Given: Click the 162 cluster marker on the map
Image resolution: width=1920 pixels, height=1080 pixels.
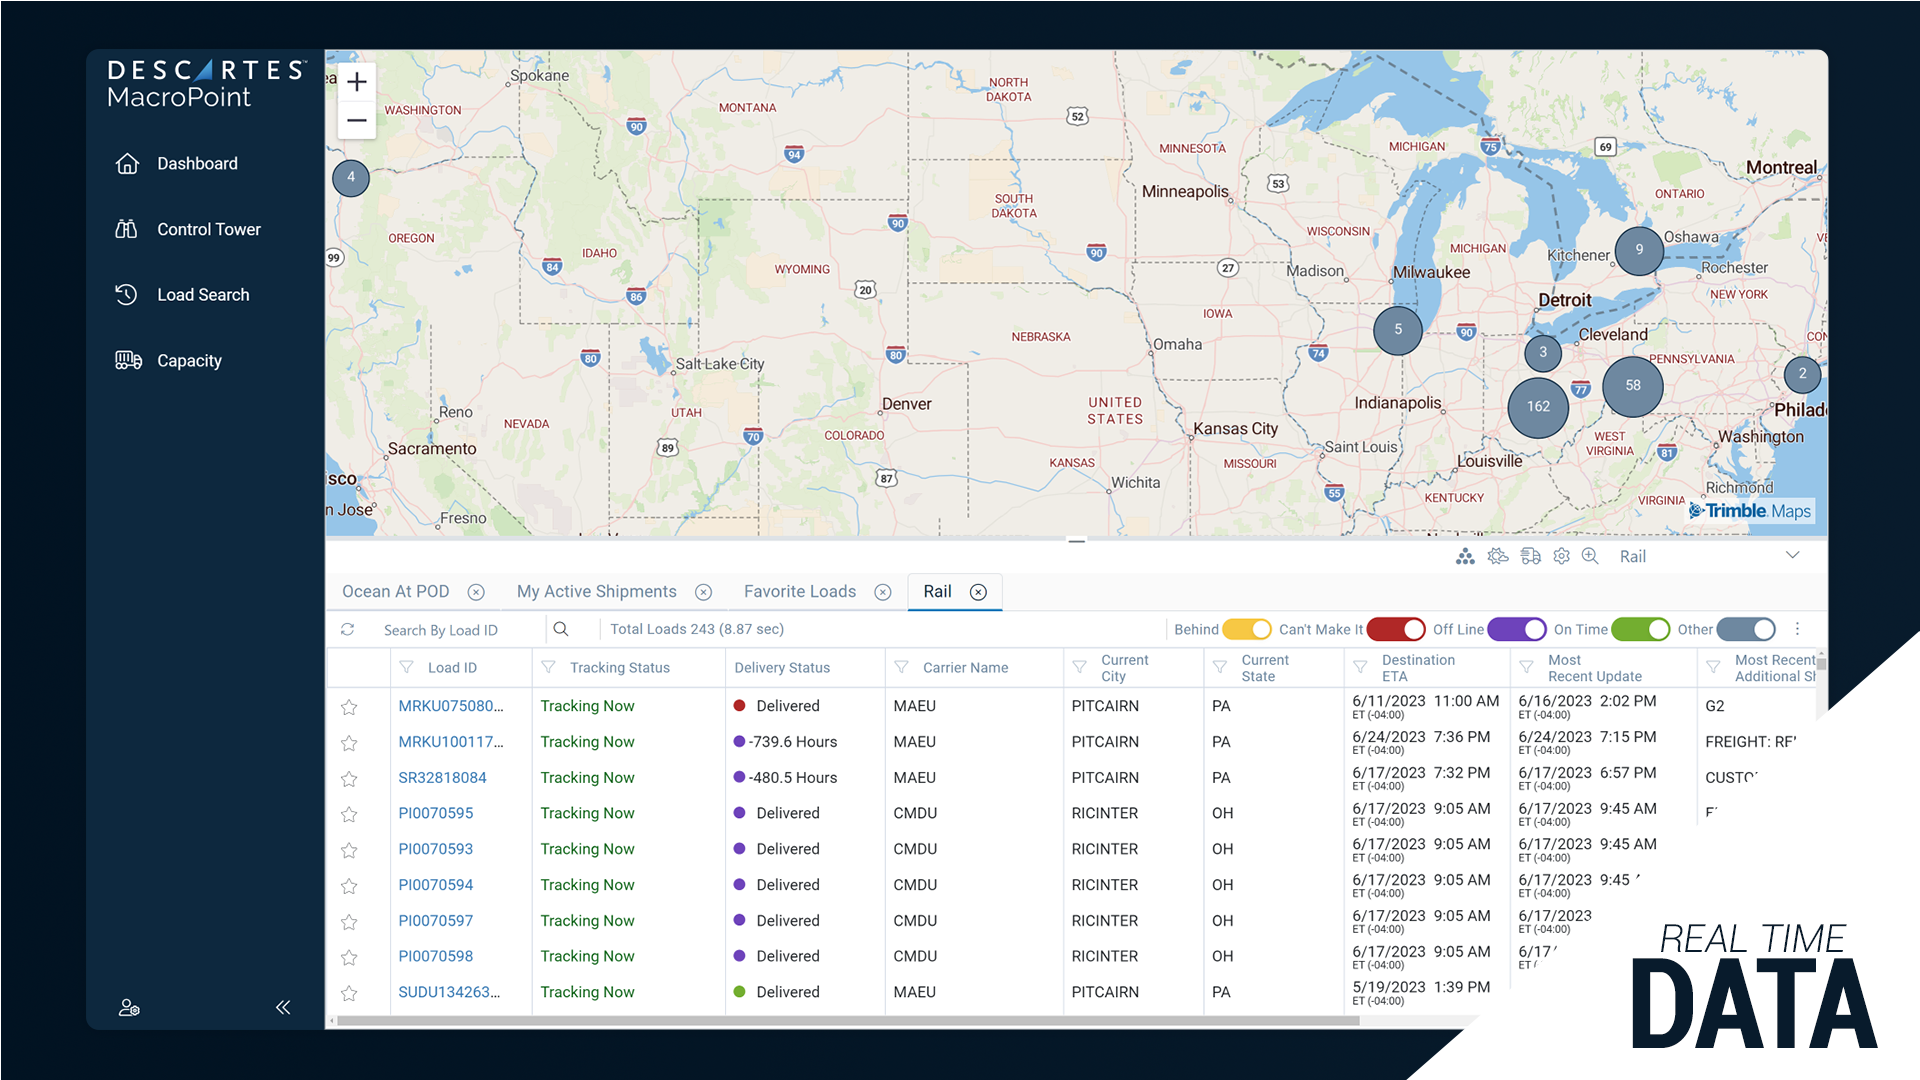Looking at the screenshot, I should tap(1537, 407).
